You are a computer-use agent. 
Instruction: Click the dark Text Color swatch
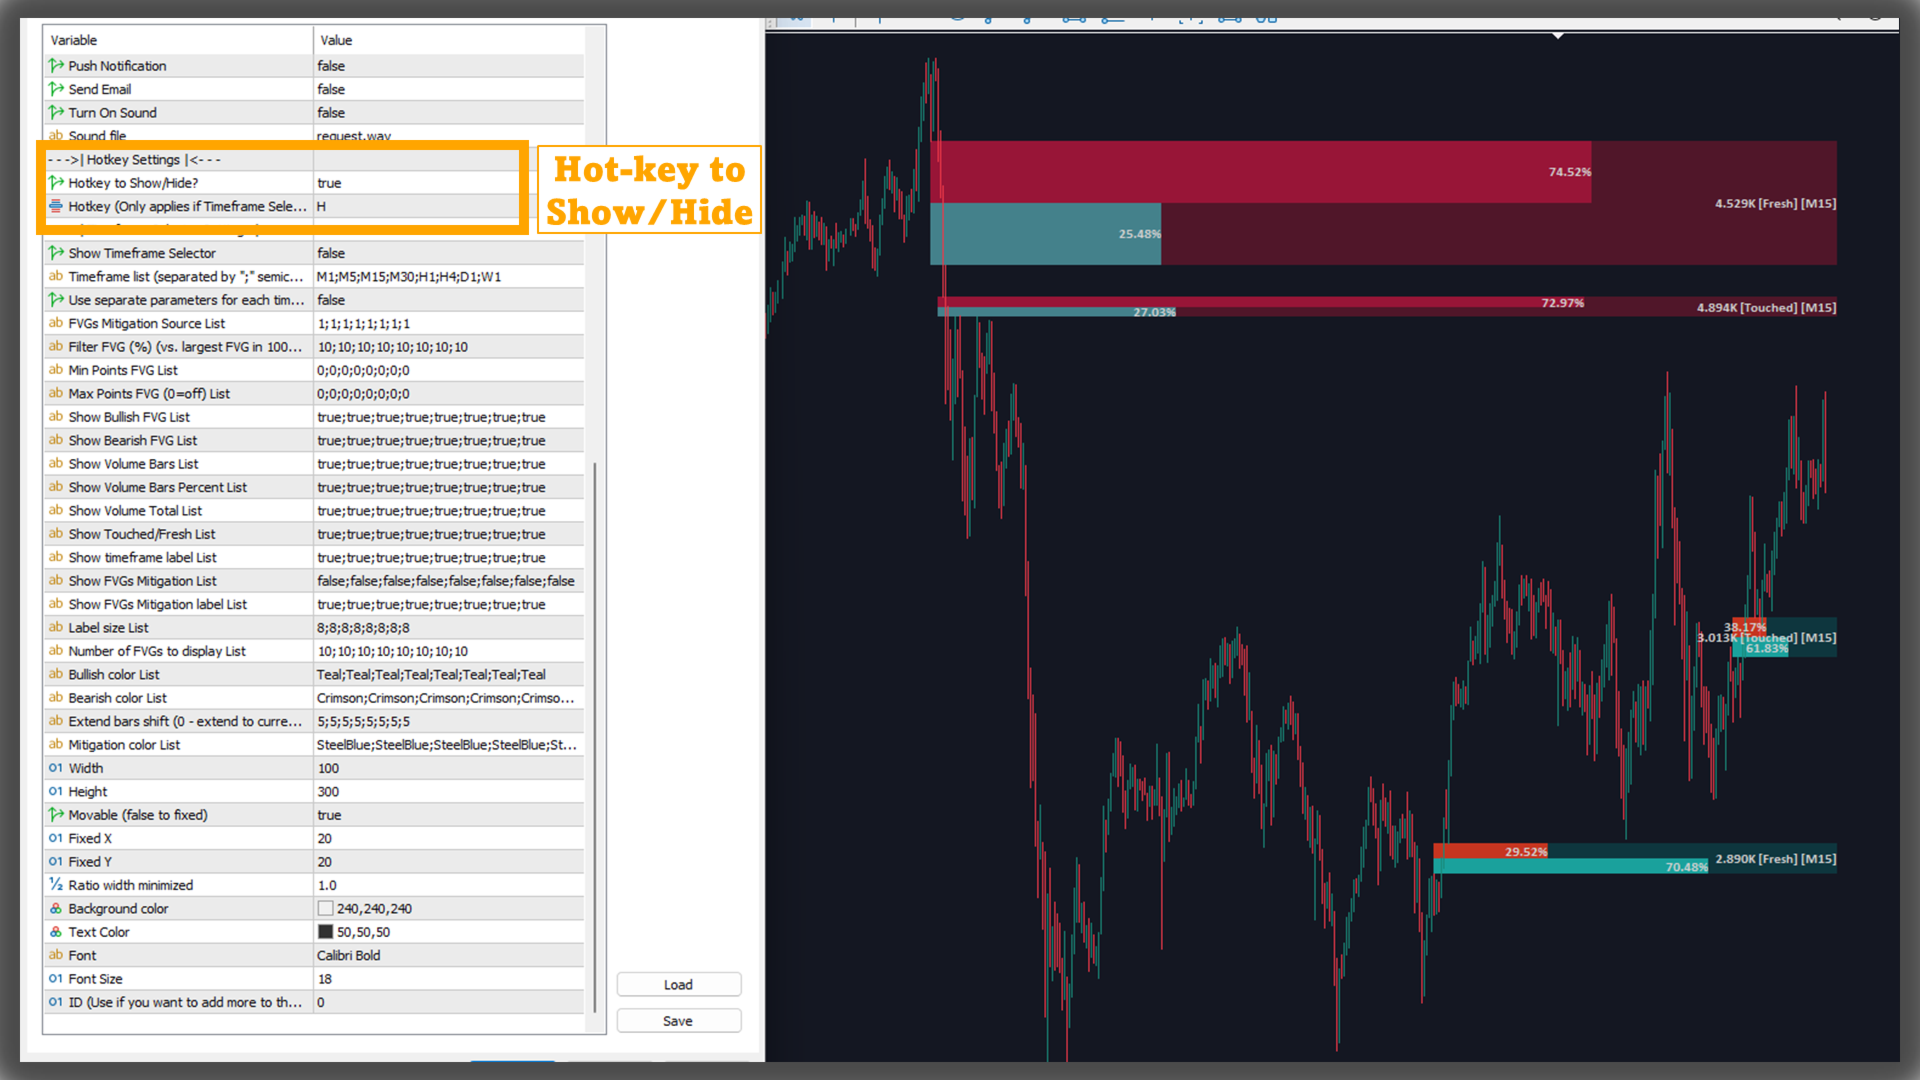[x=325, y=932]
